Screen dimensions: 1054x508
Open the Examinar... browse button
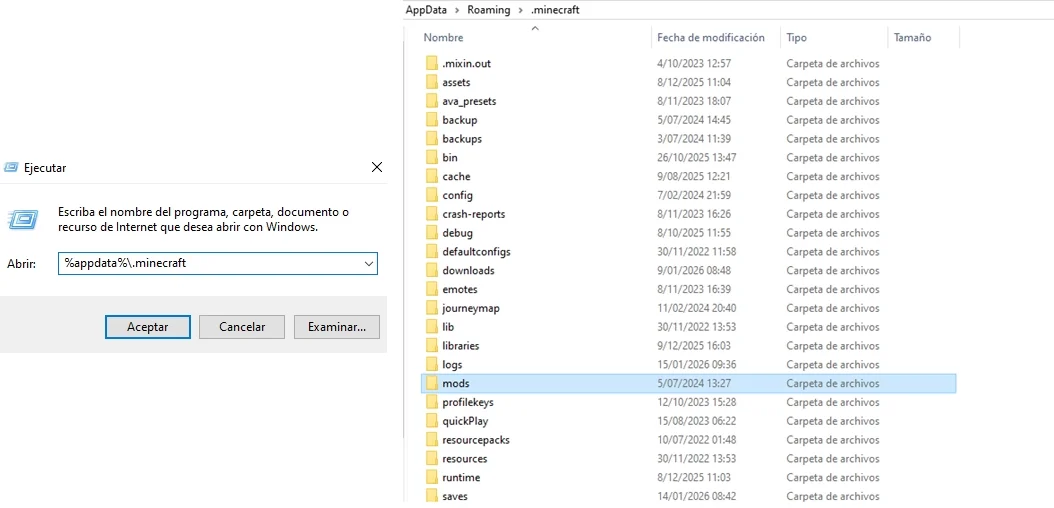coord(337,327)
